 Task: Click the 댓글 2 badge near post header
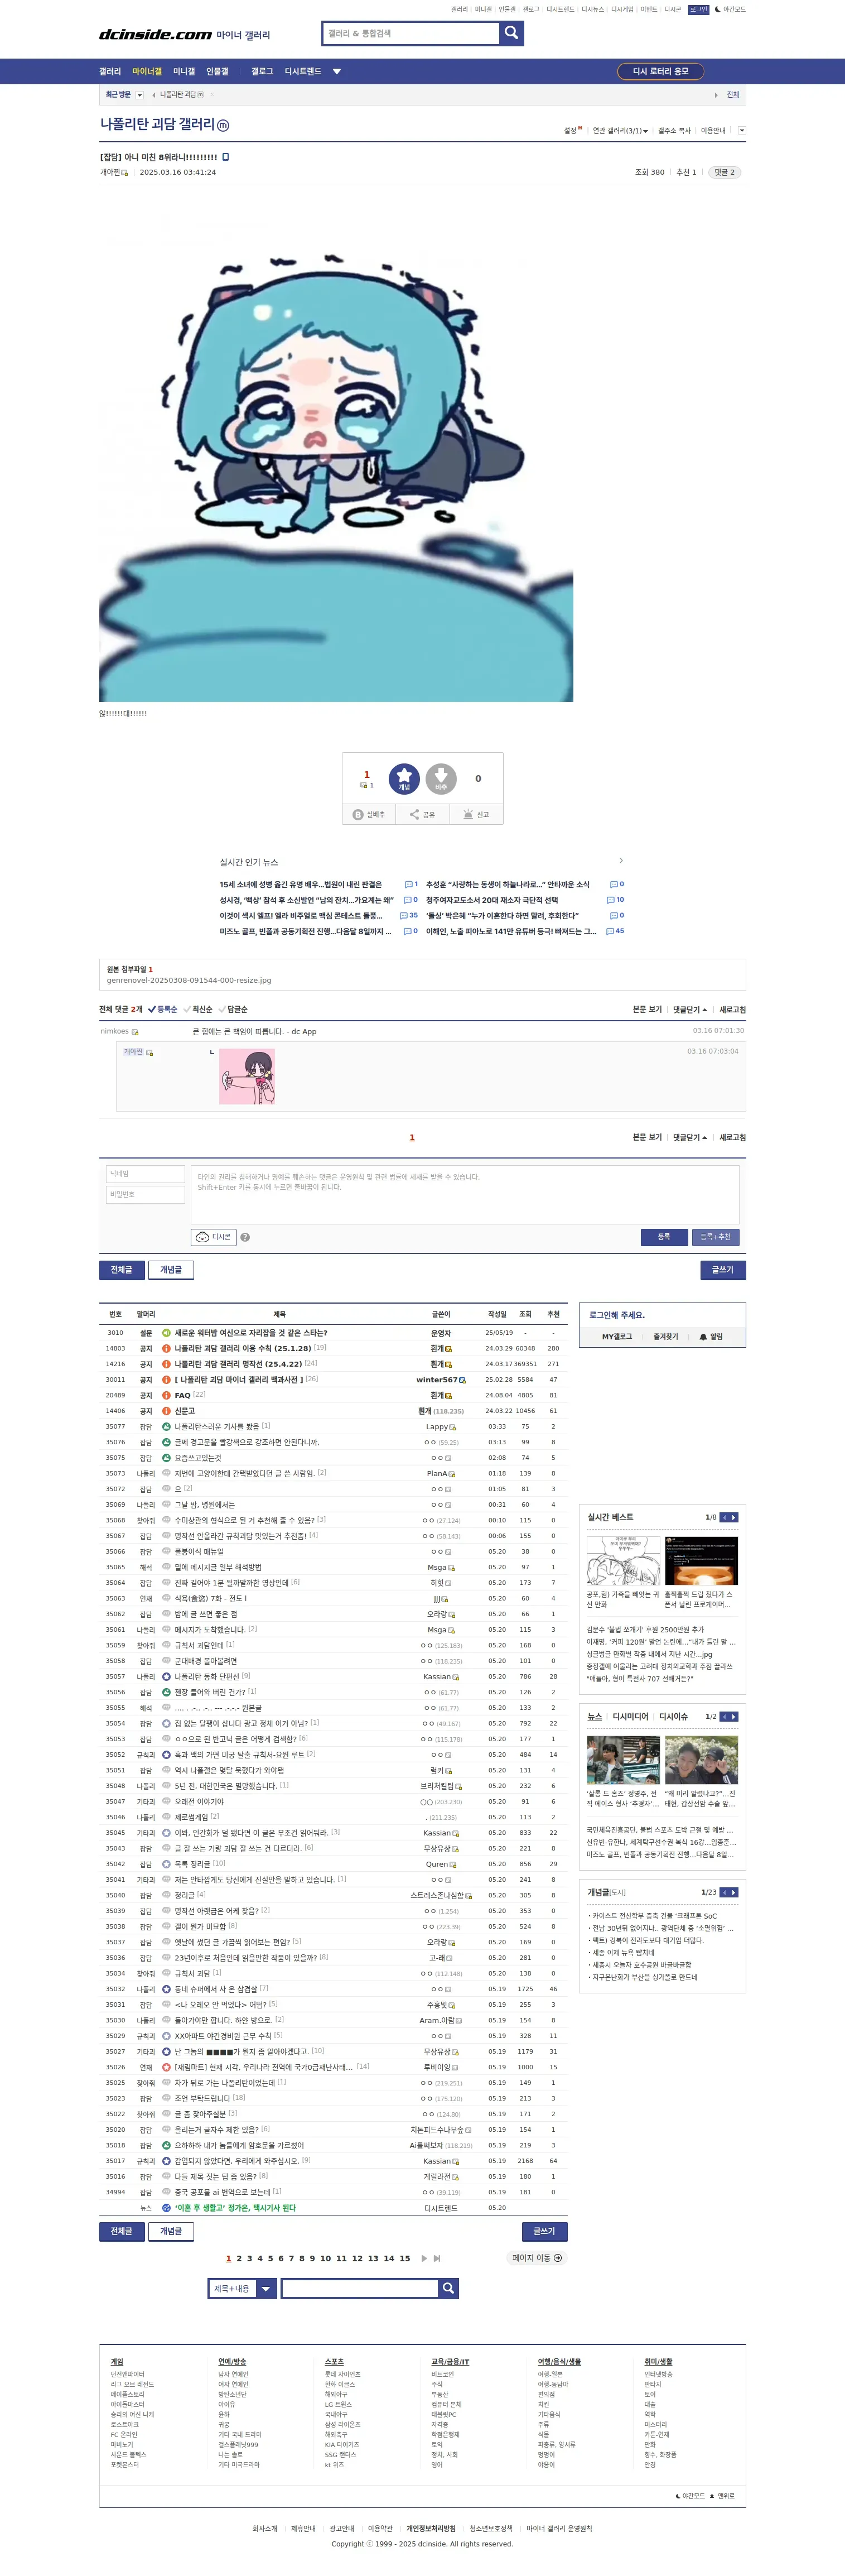724,172
